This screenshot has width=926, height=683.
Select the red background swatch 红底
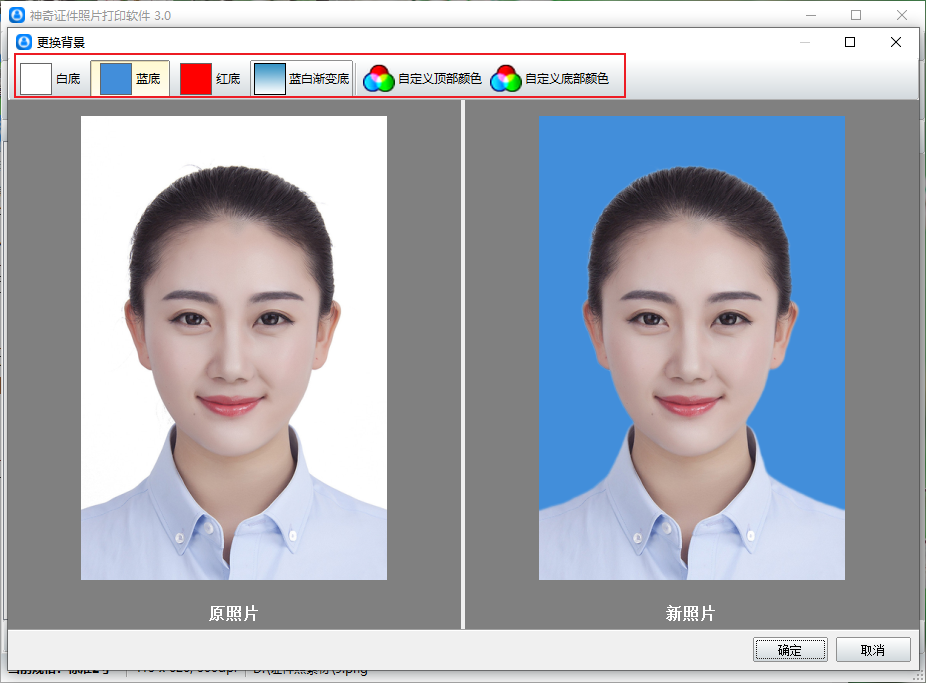210,79
